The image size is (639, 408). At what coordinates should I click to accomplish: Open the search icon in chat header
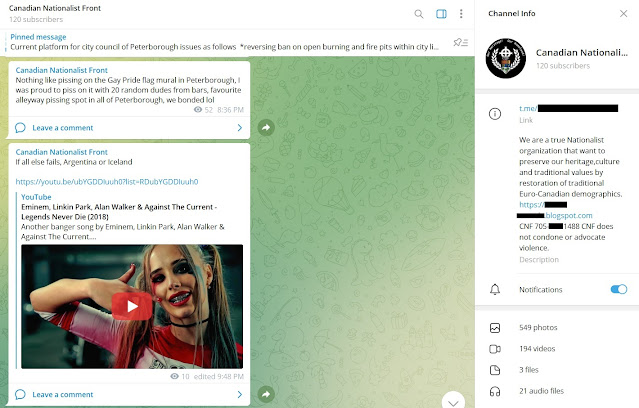(419, 14)
